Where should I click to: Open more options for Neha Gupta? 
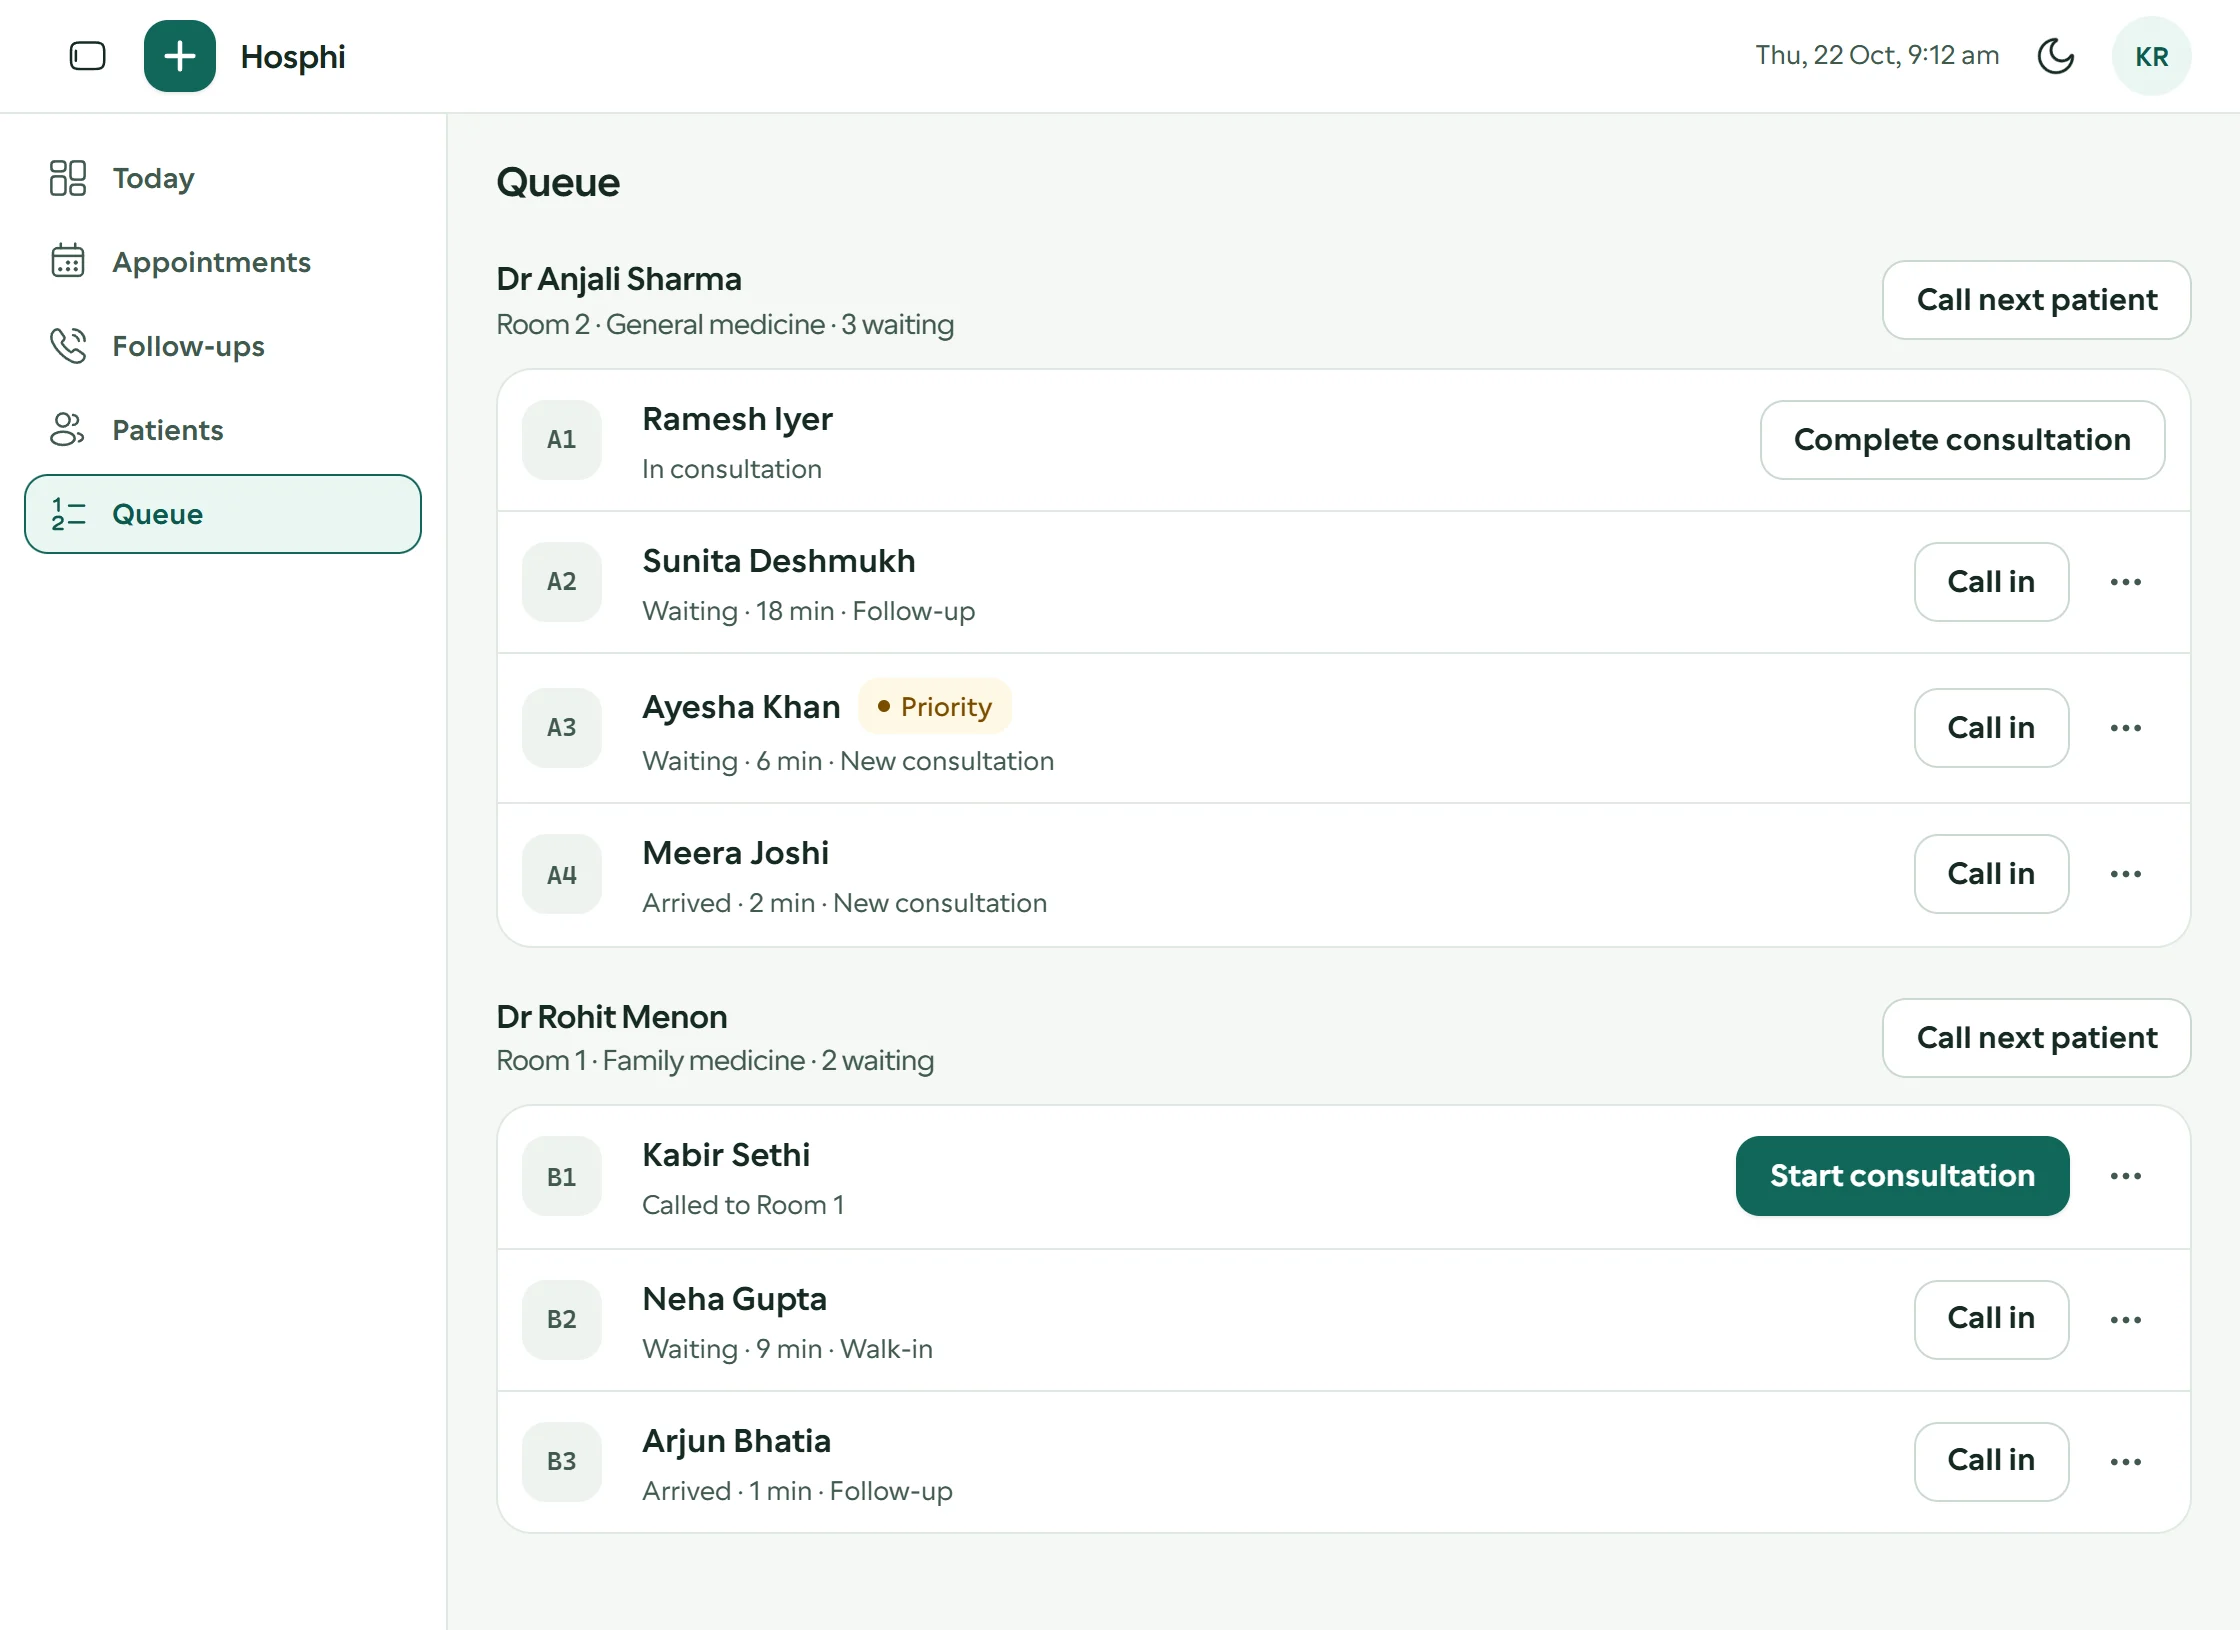click(2126, 1320)
